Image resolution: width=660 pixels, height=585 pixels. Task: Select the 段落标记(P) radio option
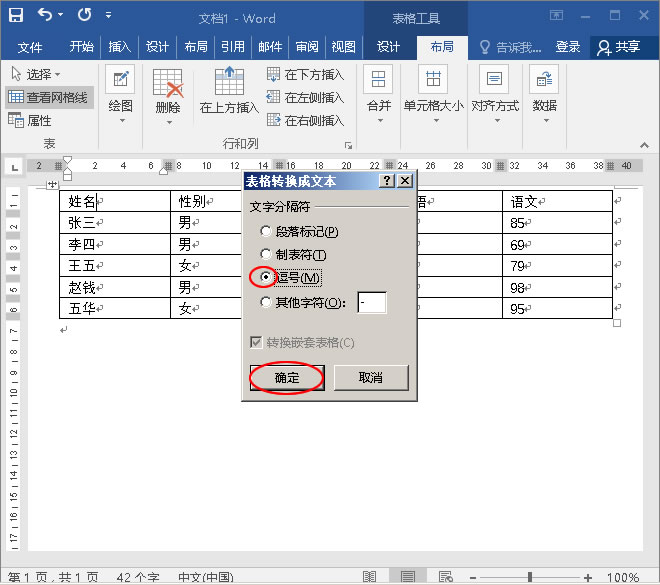click(299, 231)
